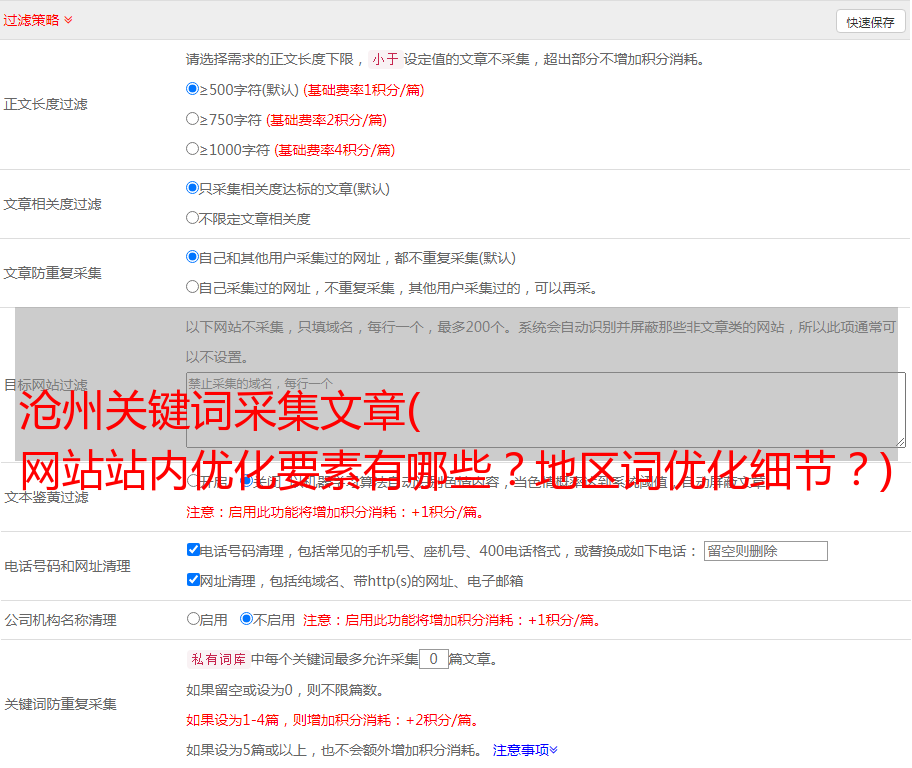The image size is (912, 768).
Task: Focus the 禁止采集的域名 textarea
Action: [546, 410]
